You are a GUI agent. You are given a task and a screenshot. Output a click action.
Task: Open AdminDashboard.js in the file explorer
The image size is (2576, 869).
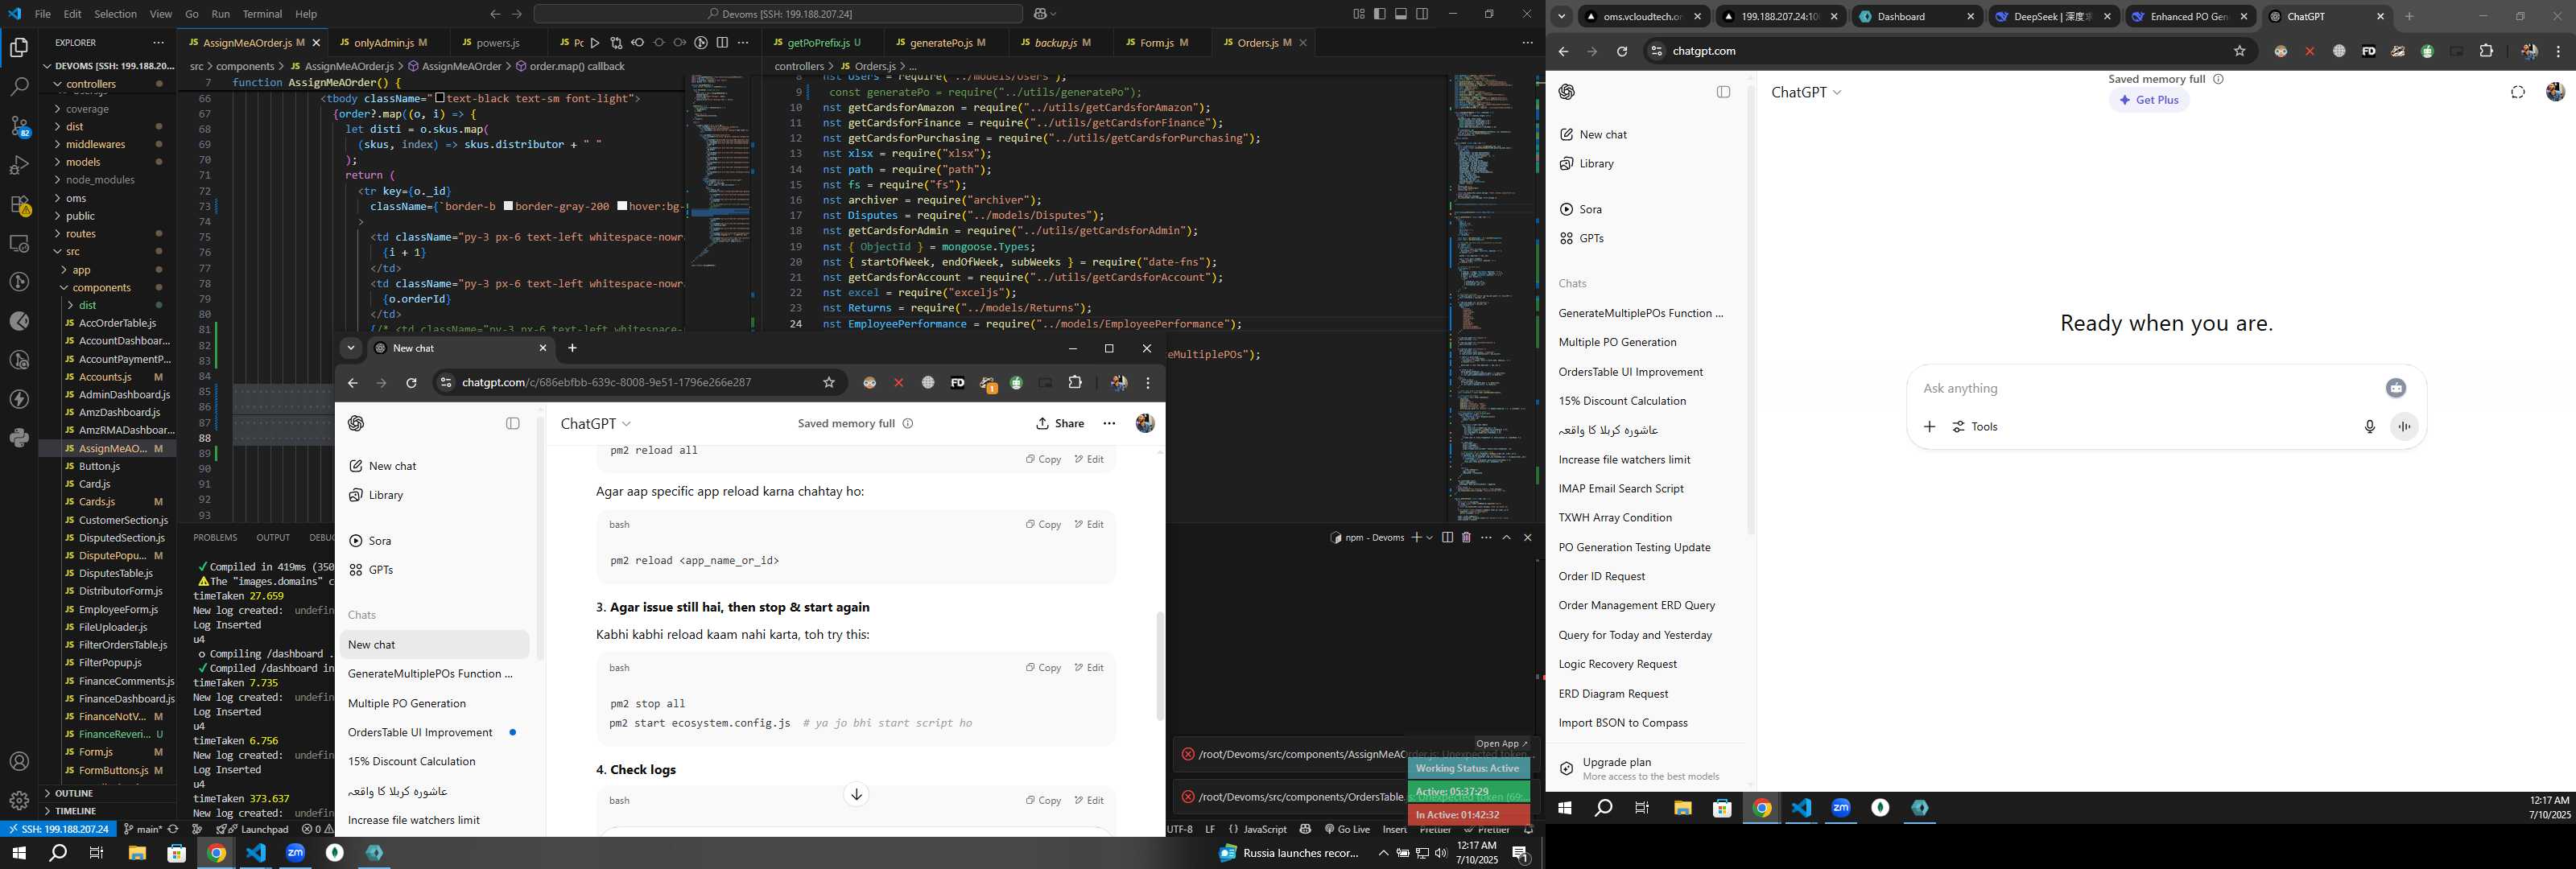[x=125, y=395]
